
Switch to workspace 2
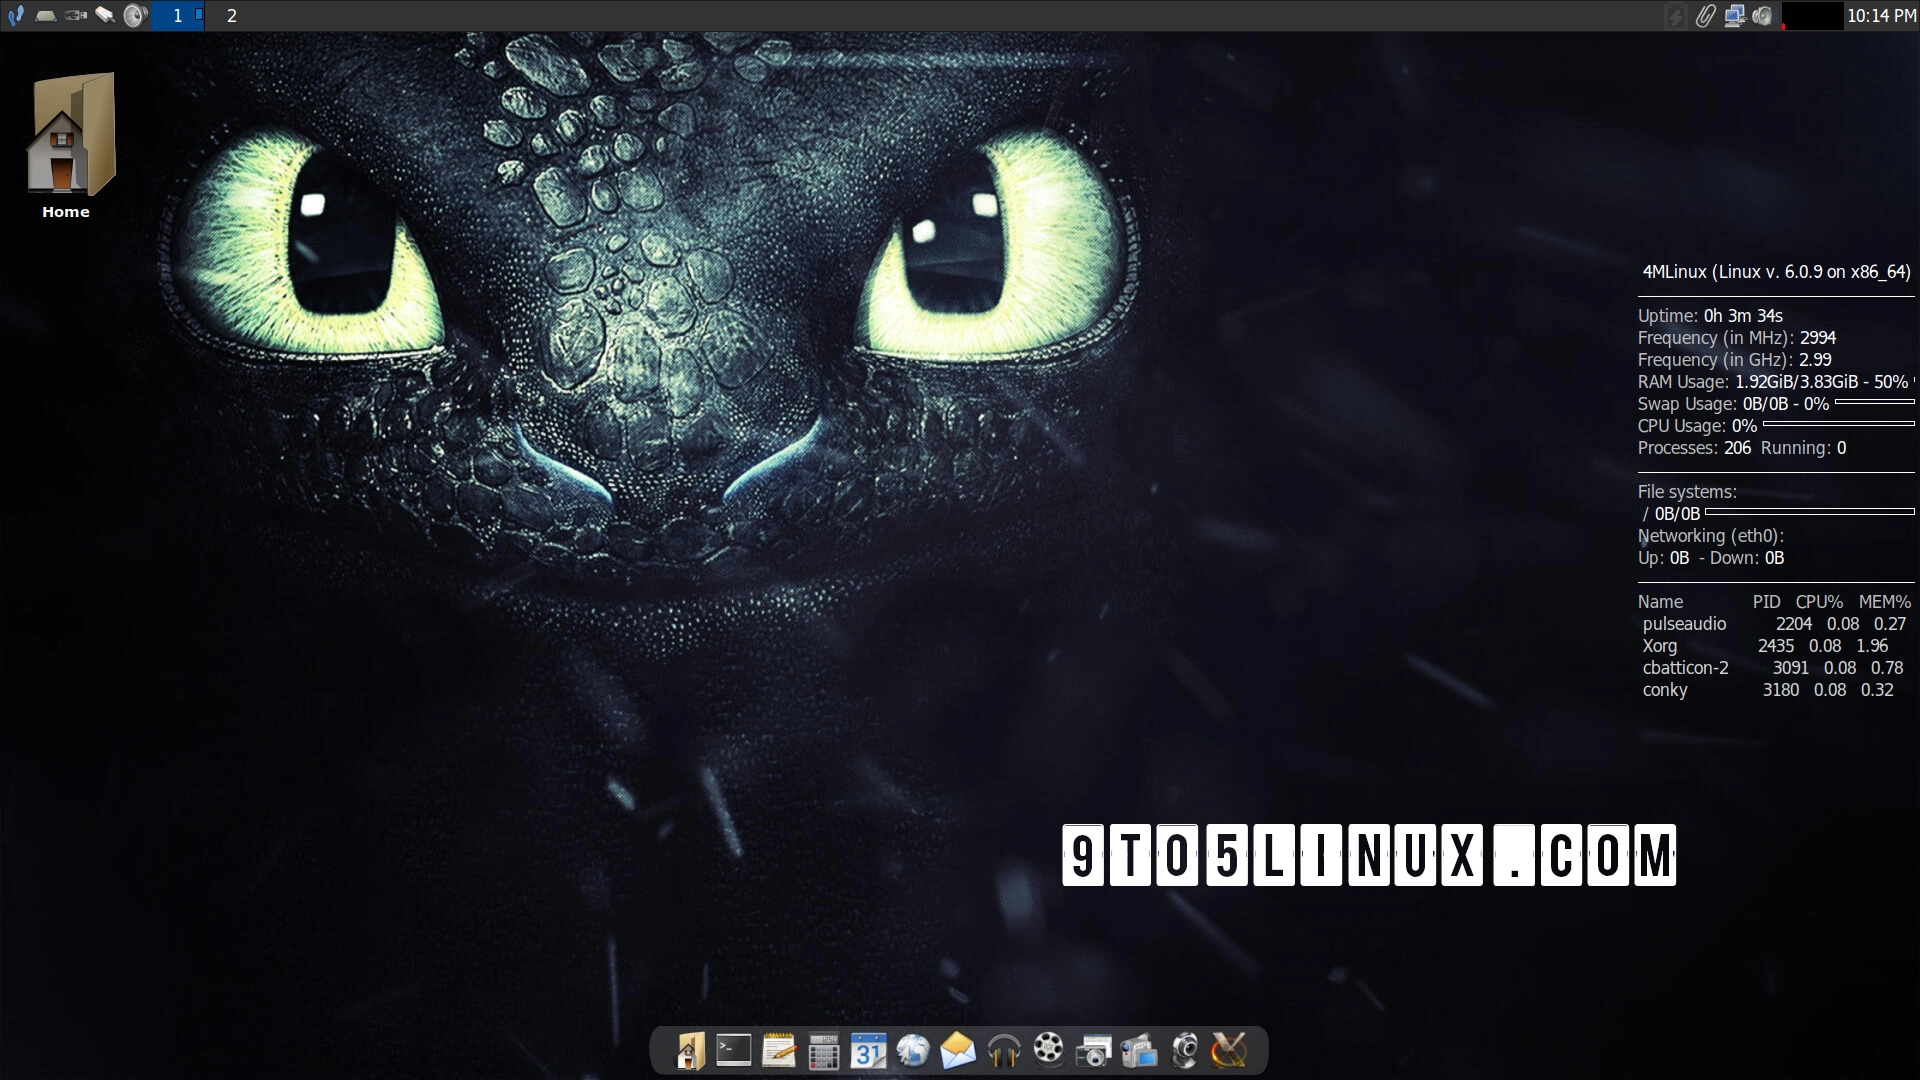point(230,16)
